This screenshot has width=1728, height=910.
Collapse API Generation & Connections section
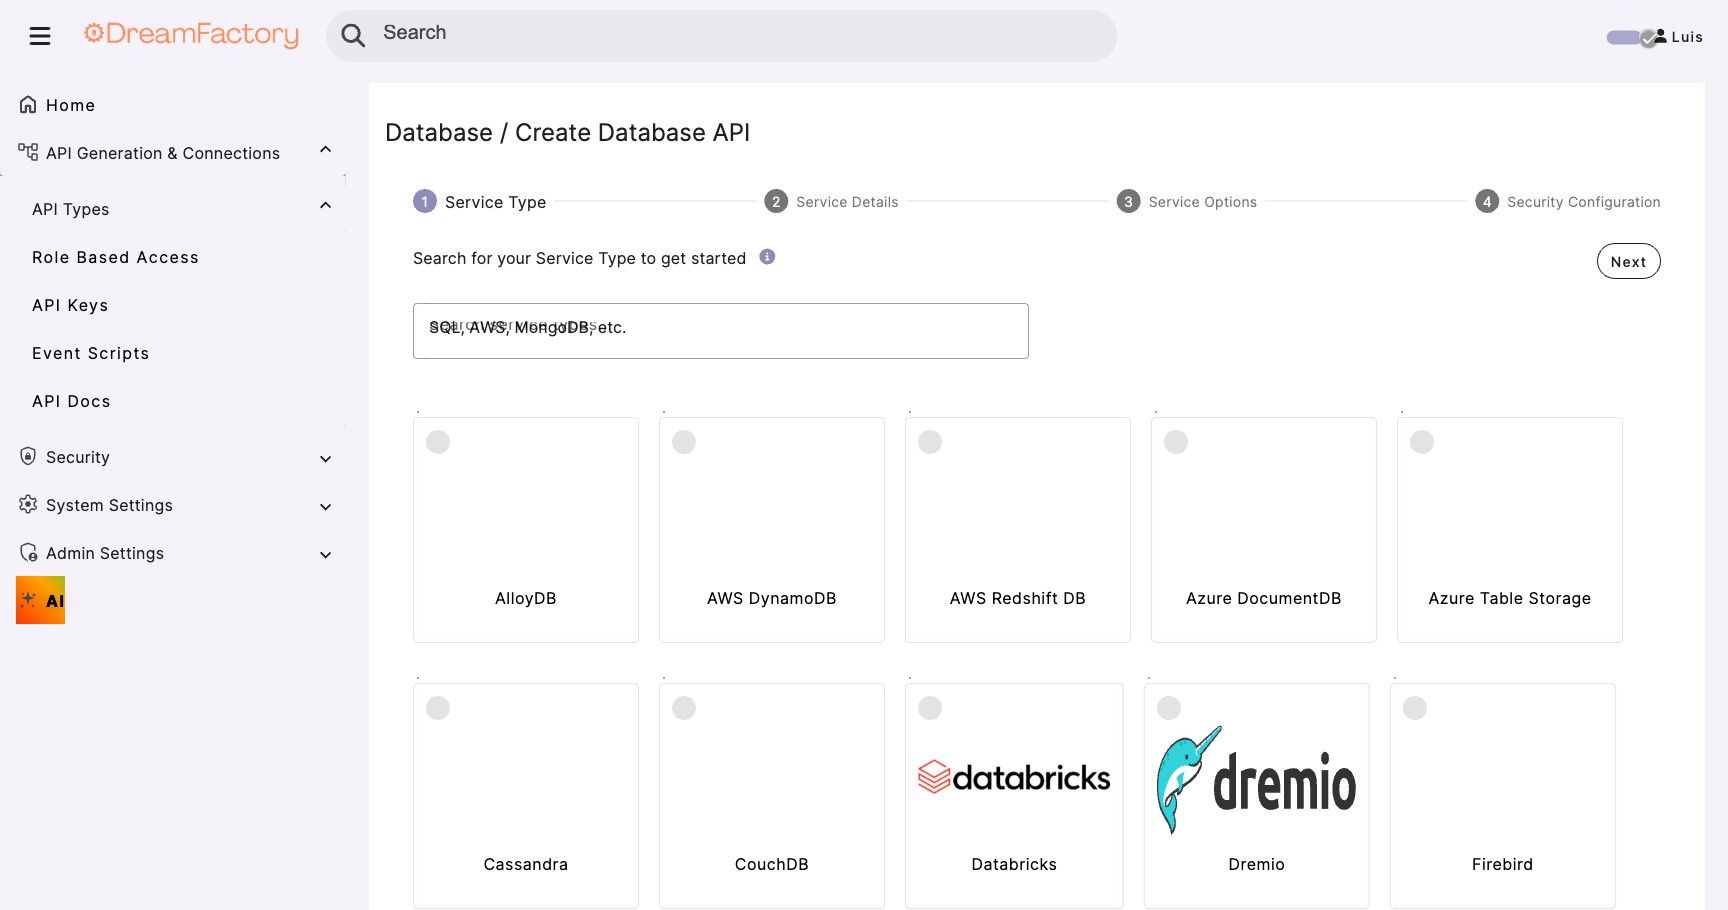pos(324,148)
